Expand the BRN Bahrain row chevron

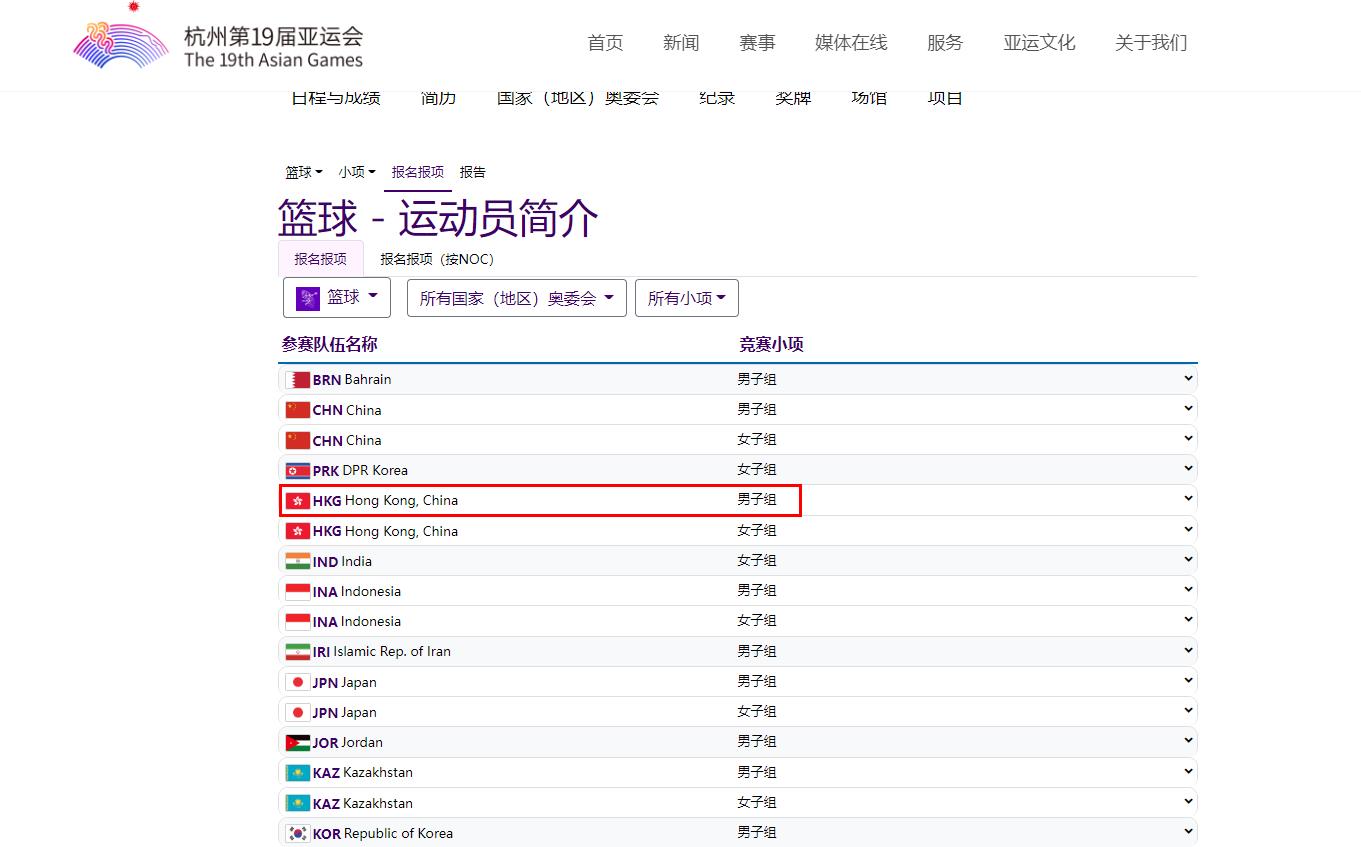(1188, 379)
